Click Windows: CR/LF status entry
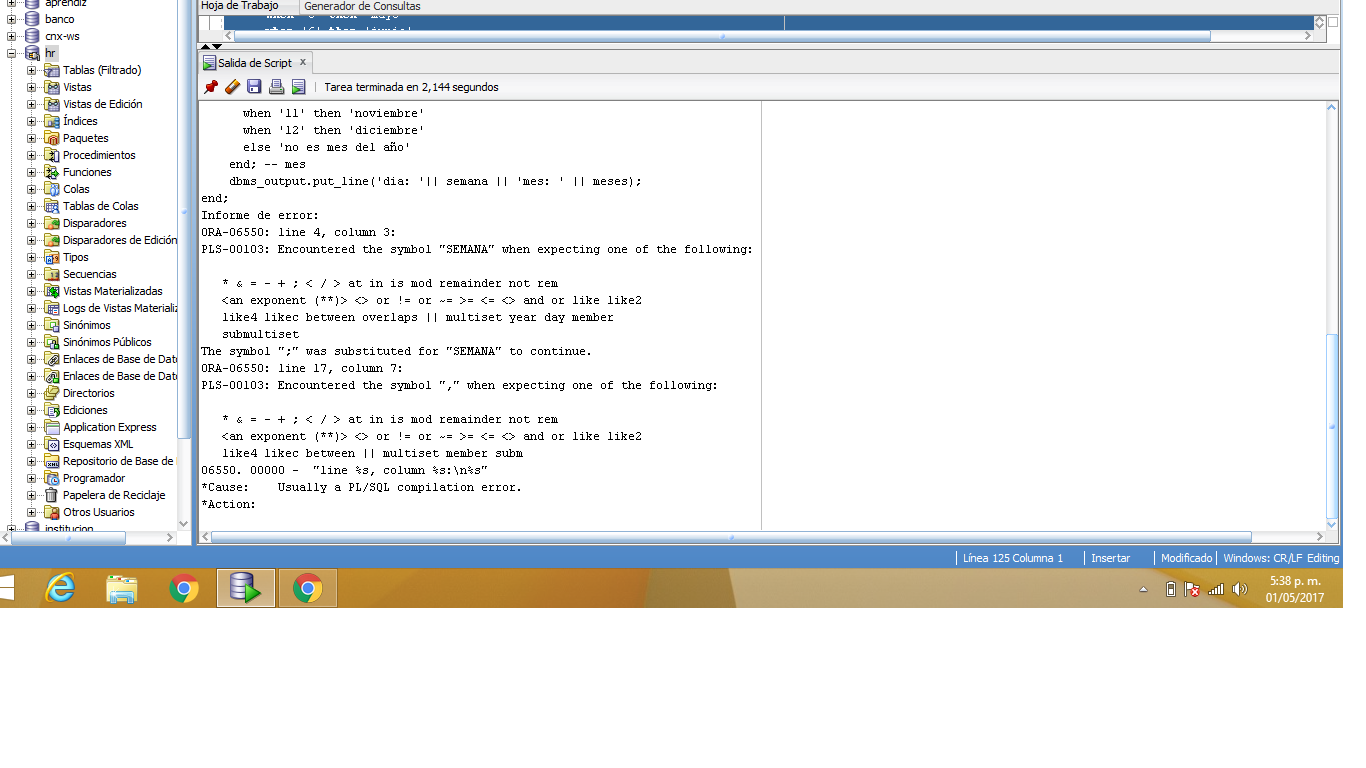 click(x=1262, y=558)
